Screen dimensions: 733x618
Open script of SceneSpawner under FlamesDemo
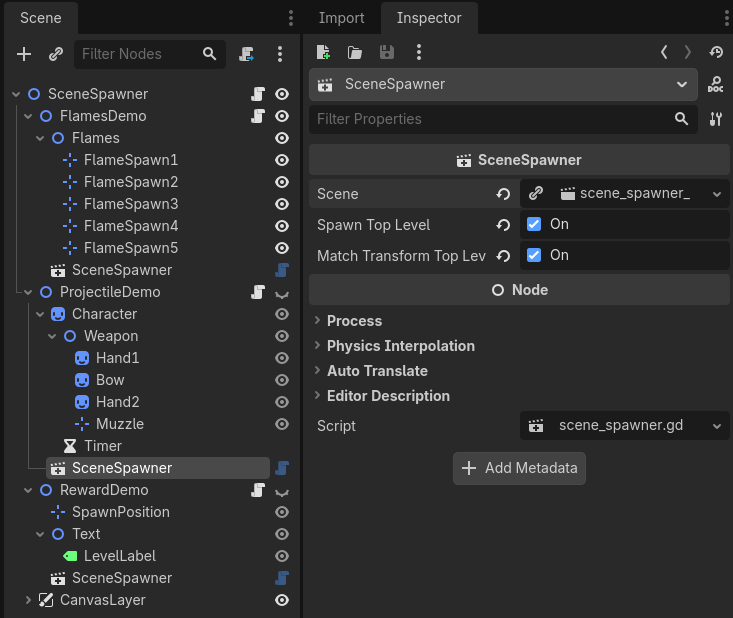(x=282, y=270)
